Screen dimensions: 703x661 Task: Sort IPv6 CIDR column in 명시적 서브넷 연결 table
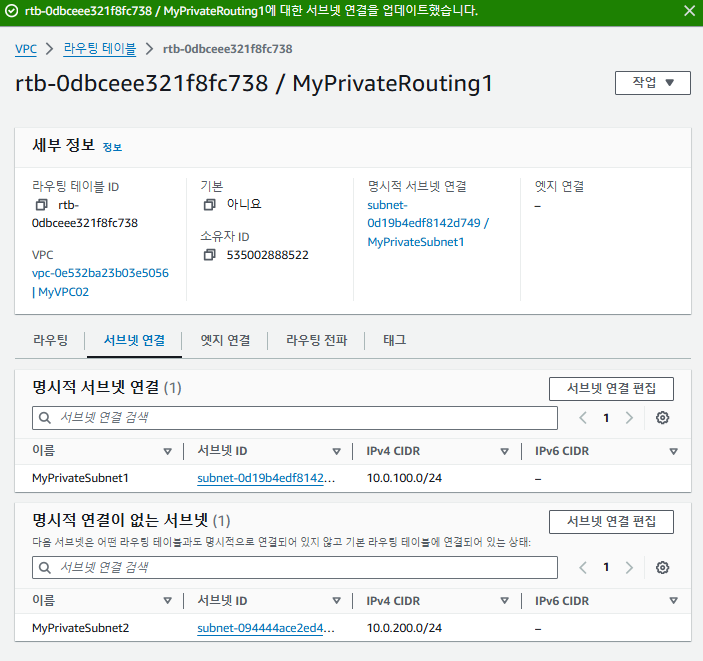click(x=673, y=452)
